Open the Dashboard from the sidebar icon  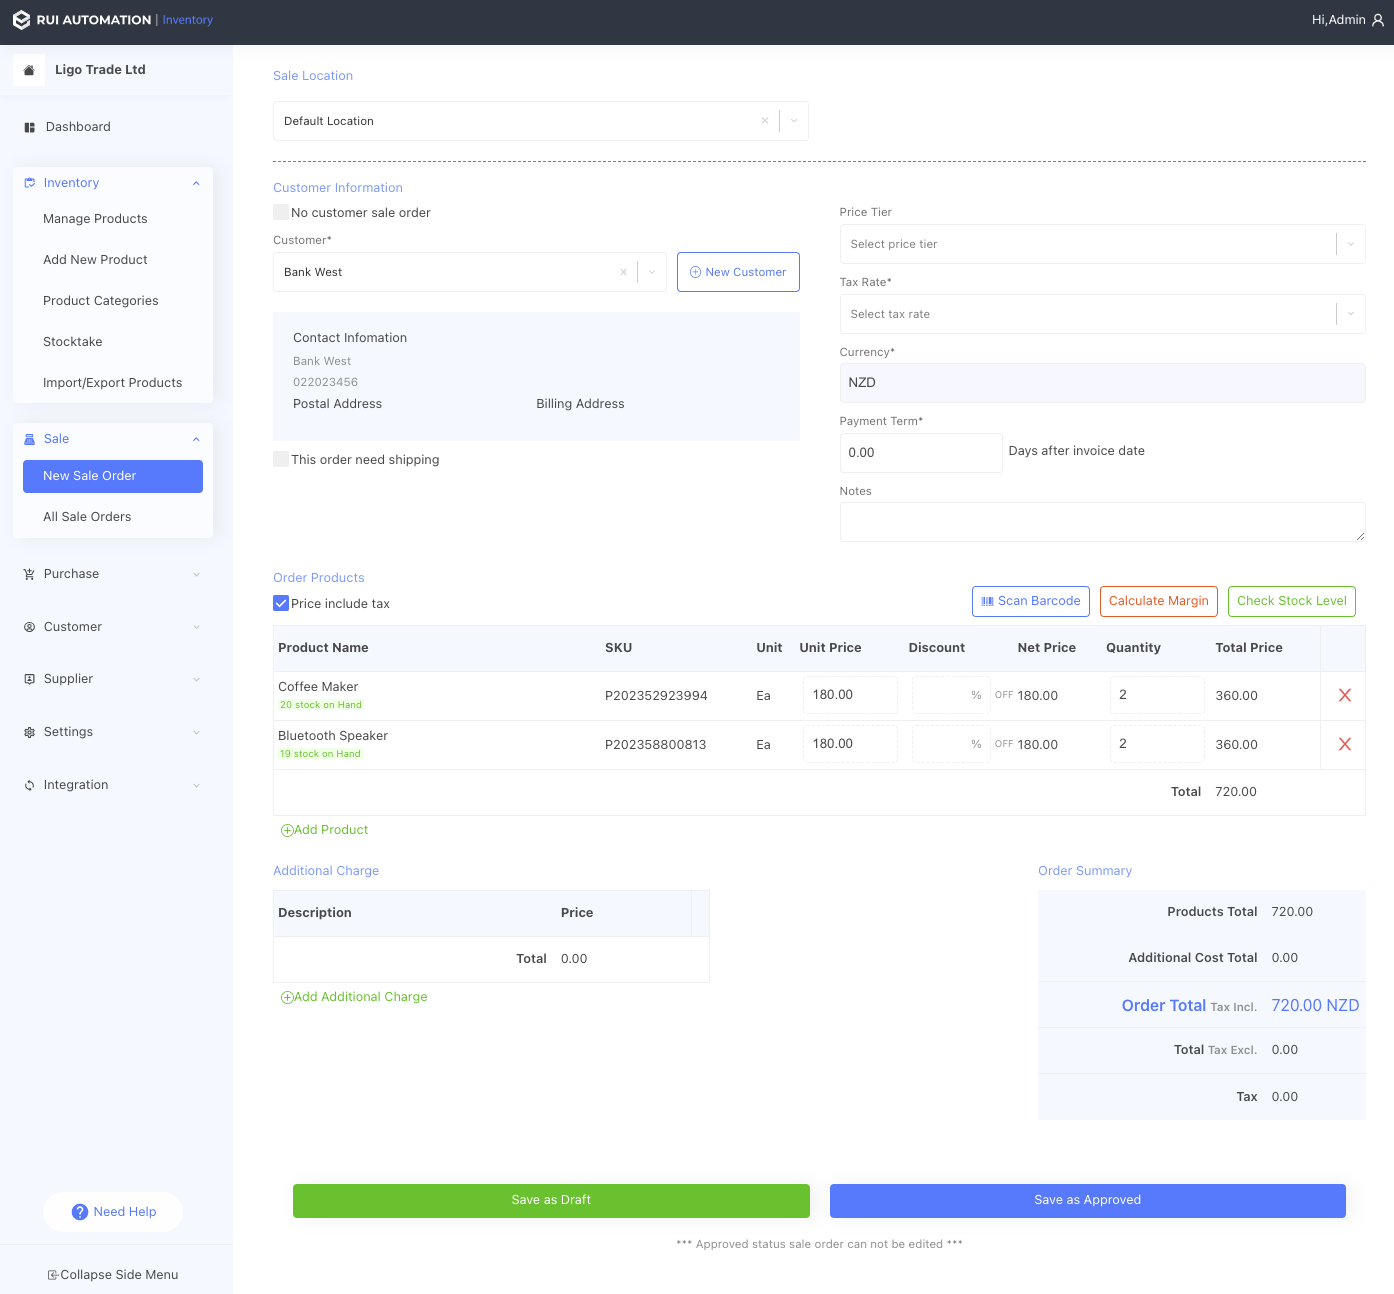point(28,126)
